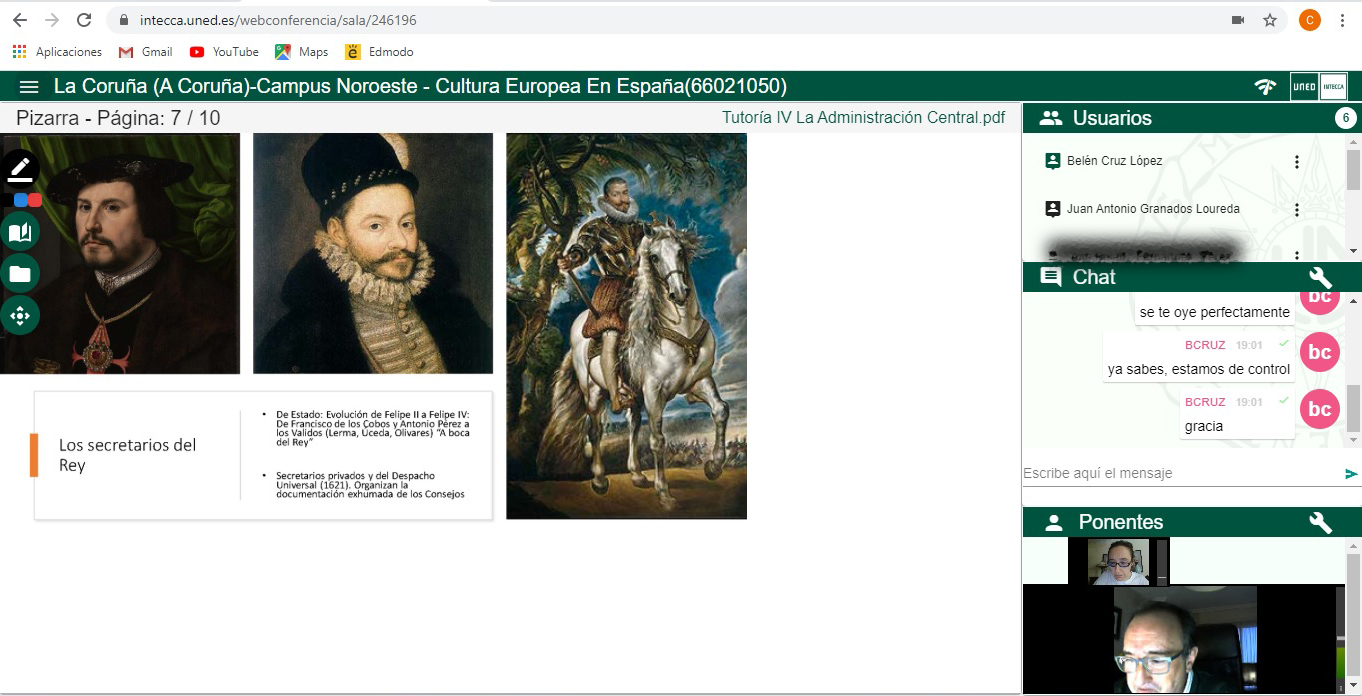Open Chrome's three-dot menu
The height and width of the screenshot is (696, 1362).
(1342, 20)
